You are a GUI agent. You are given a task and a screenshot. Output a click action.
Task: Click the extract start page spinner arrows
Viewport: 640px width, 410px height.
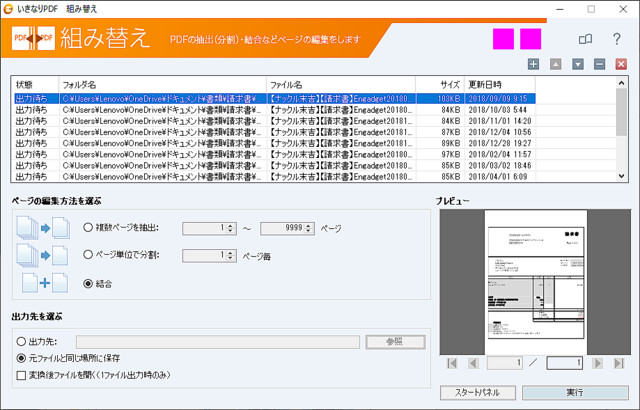(x=231, y=228)
